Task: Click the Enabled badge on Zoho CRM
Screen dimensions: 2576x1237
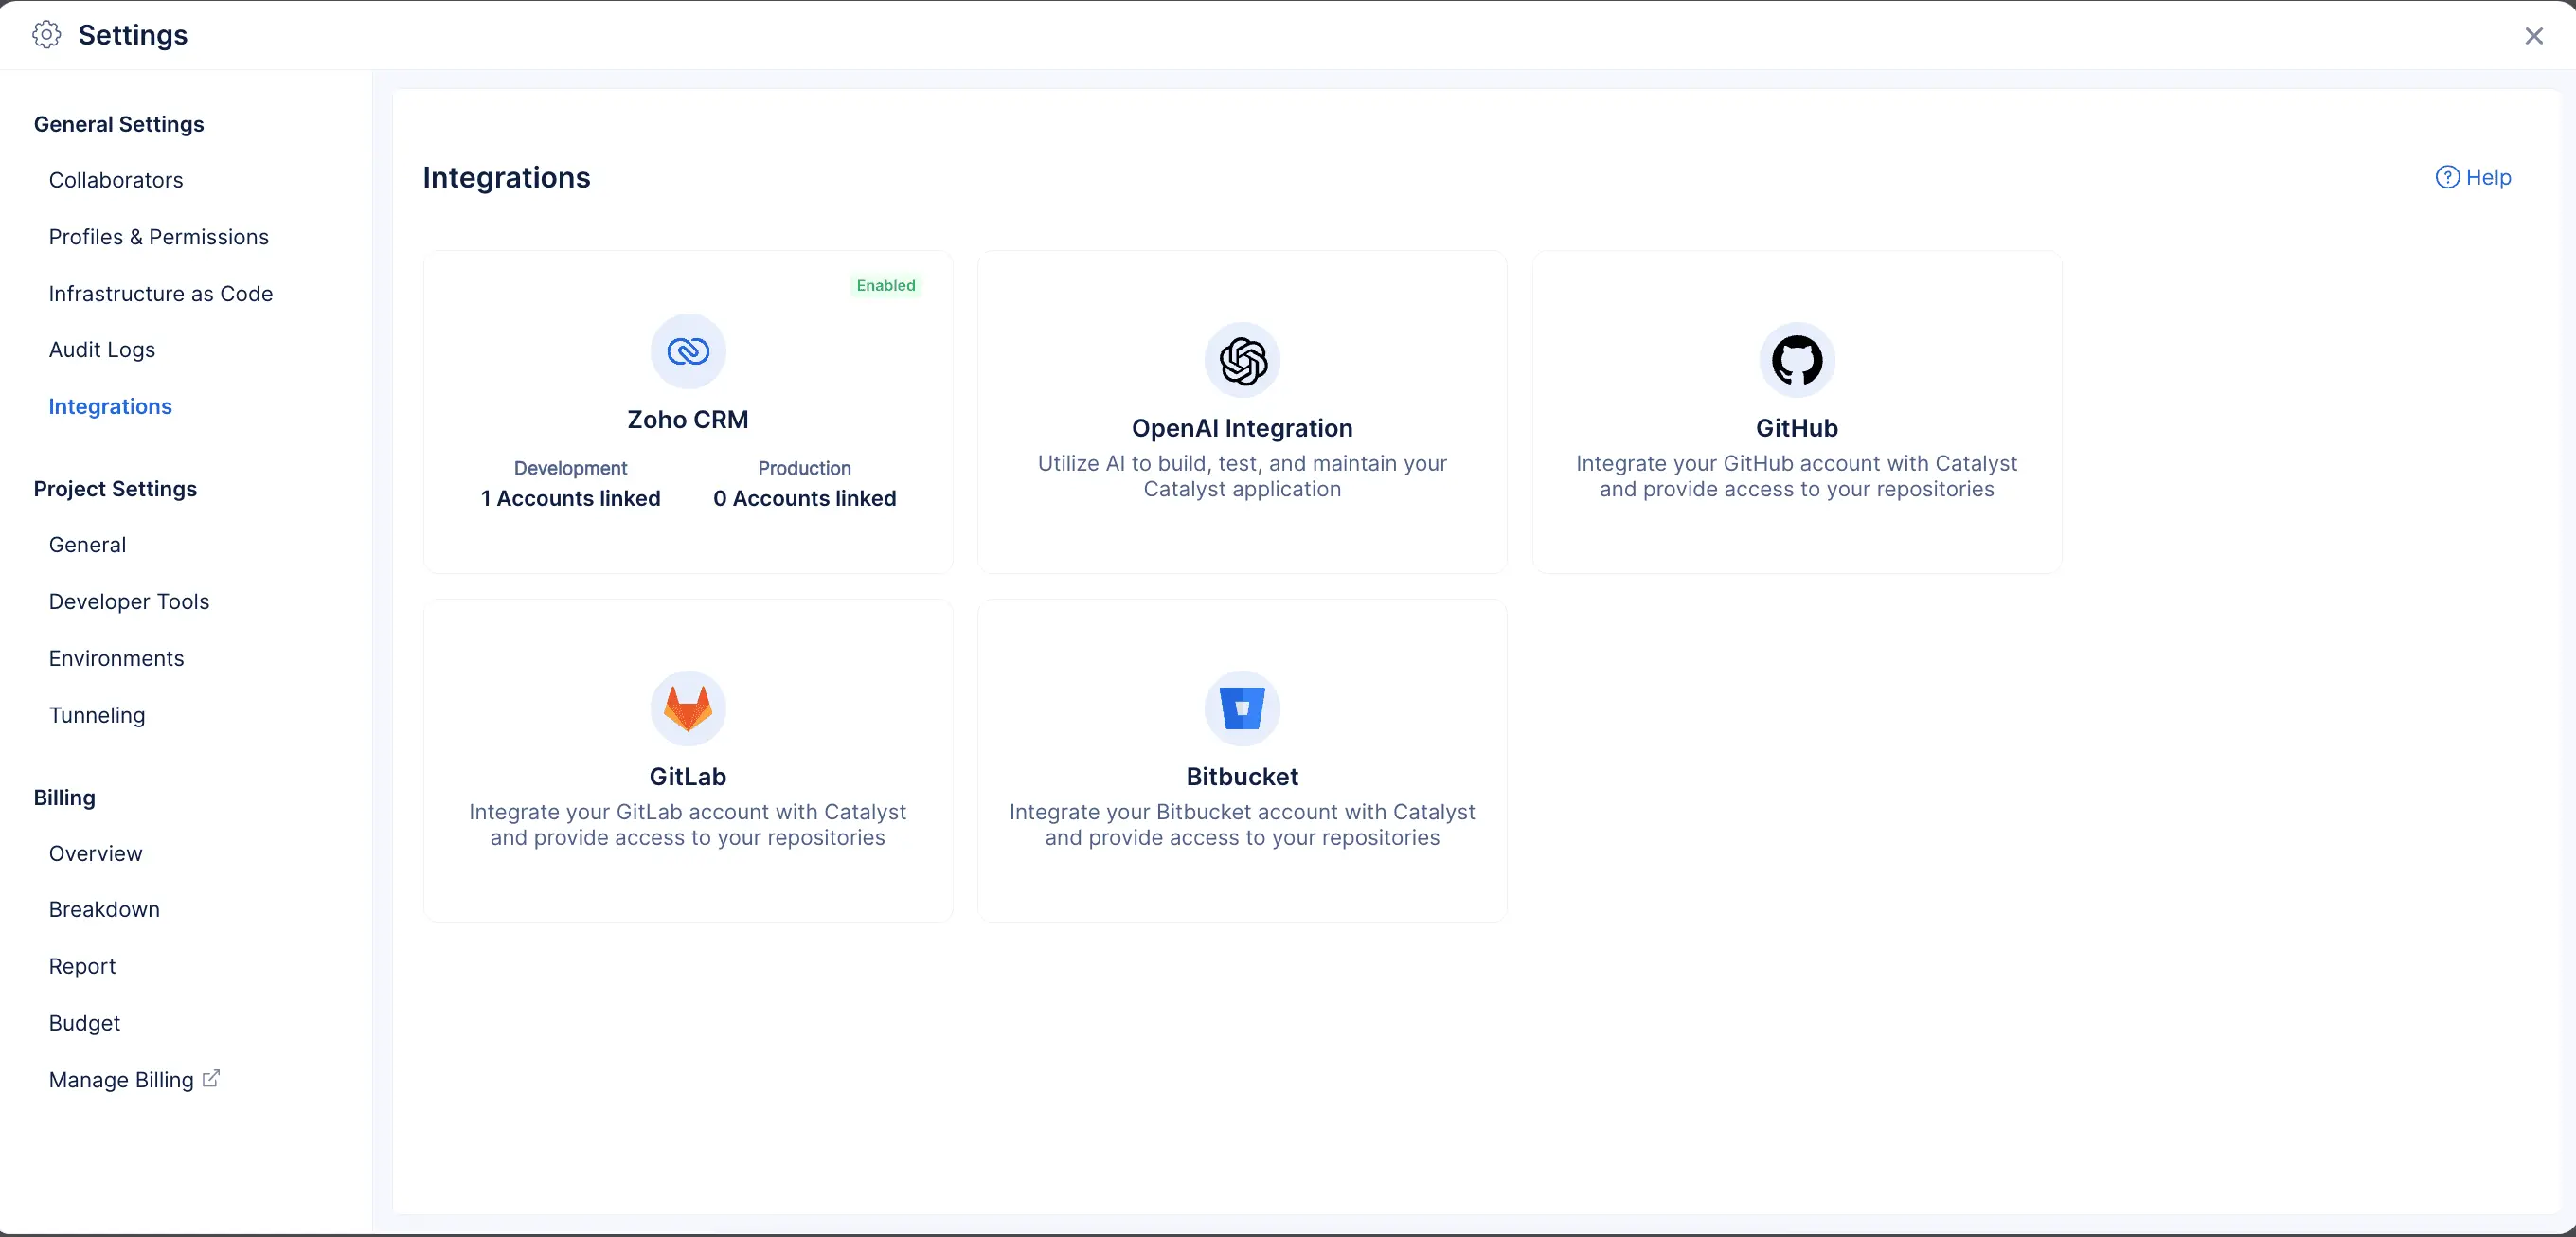Action: click(886, 286)
